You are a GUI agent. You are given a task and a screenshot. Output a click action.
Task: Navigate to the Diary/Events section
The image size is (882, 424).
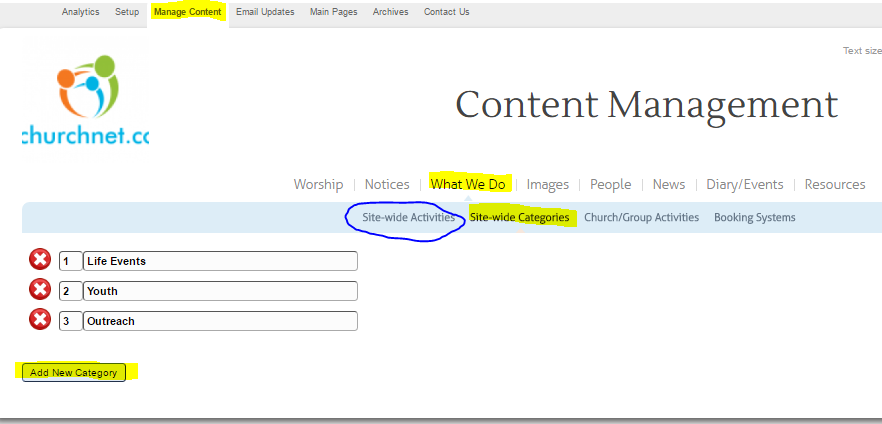(x=744, y=184)
